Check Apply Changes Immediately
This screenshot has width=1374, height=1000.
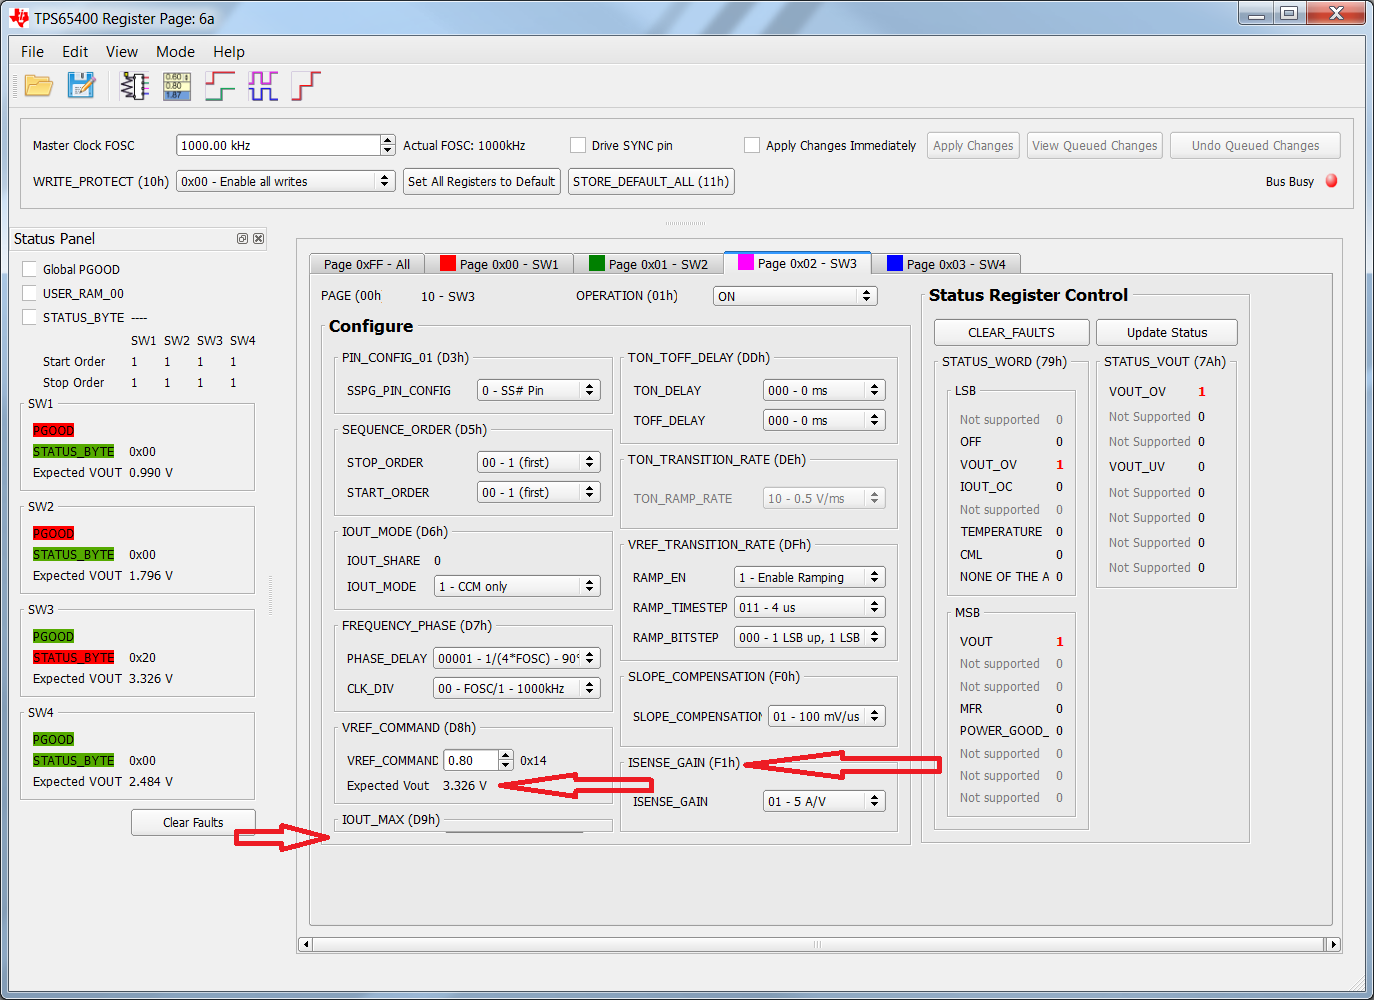click(752, 145)
